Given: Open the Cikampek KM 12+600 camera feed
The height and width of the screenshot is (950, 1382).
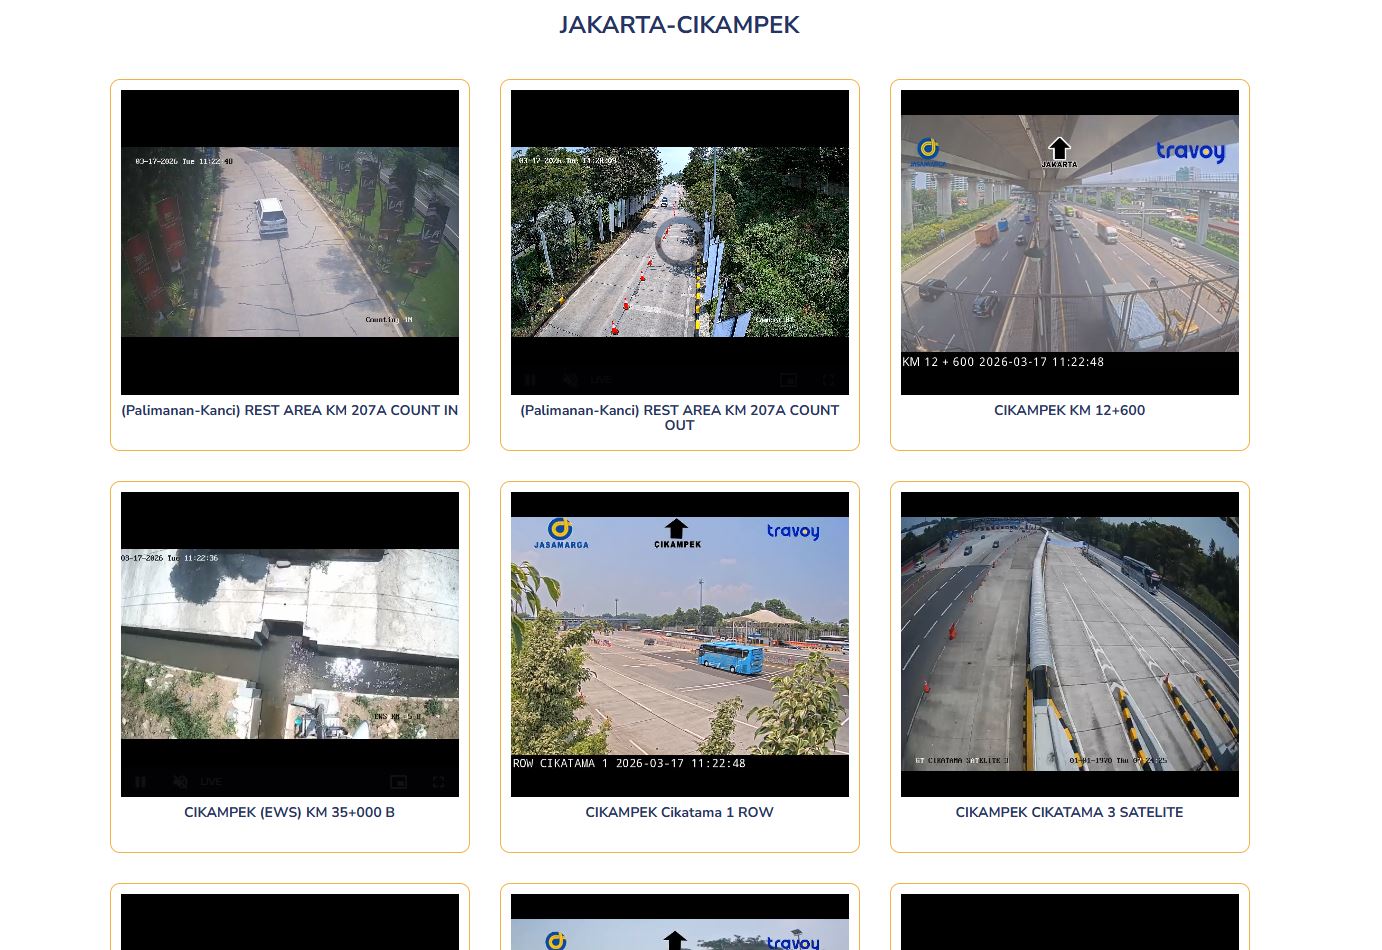Looking at the screenshot, I should (x=1069, y=241).
